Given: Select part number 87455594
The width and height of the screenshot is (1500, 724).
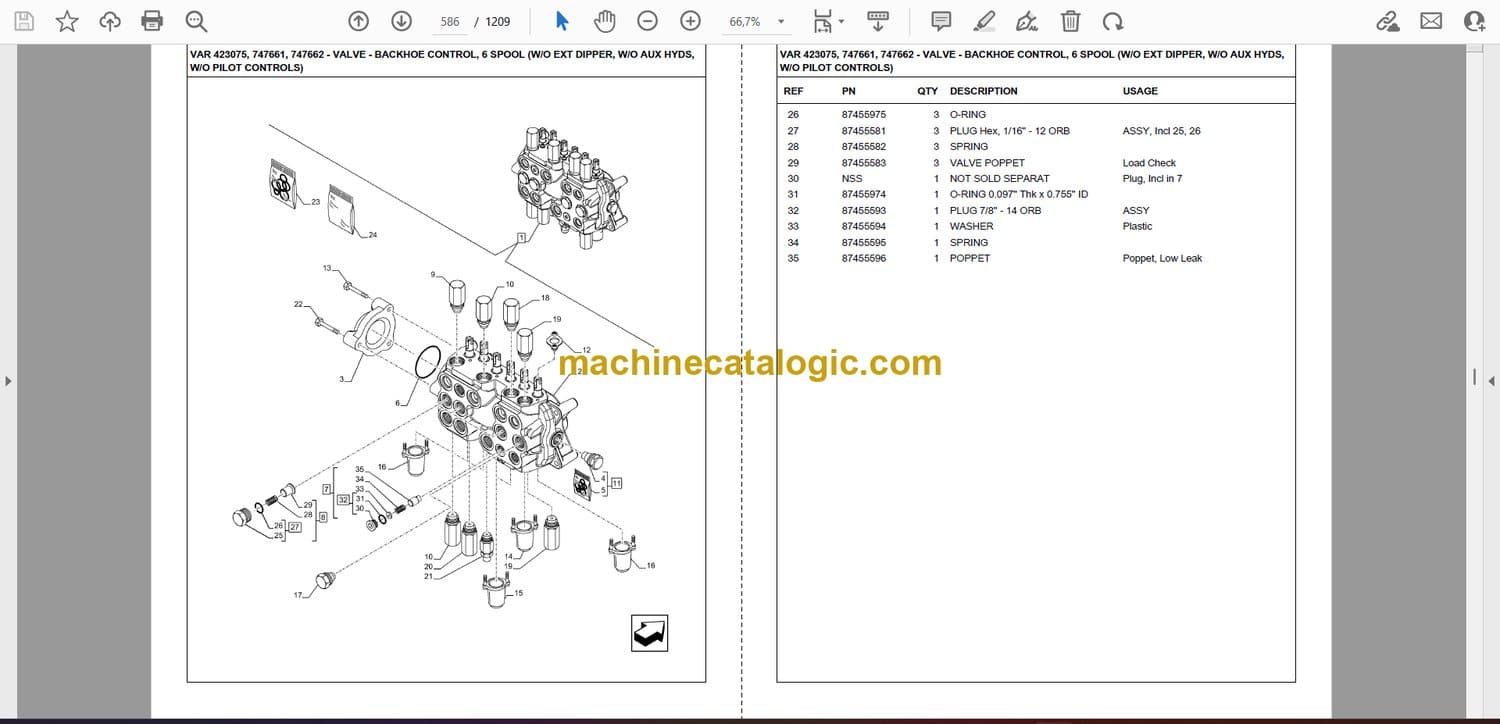Looking at the screenshot, I should tap(864, 226).
